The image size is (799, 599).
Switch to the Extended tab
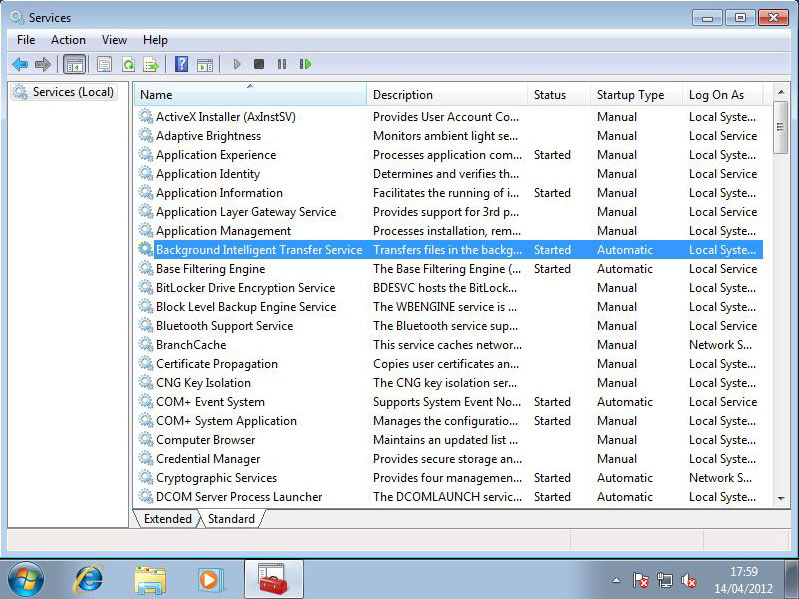[168, 519]
